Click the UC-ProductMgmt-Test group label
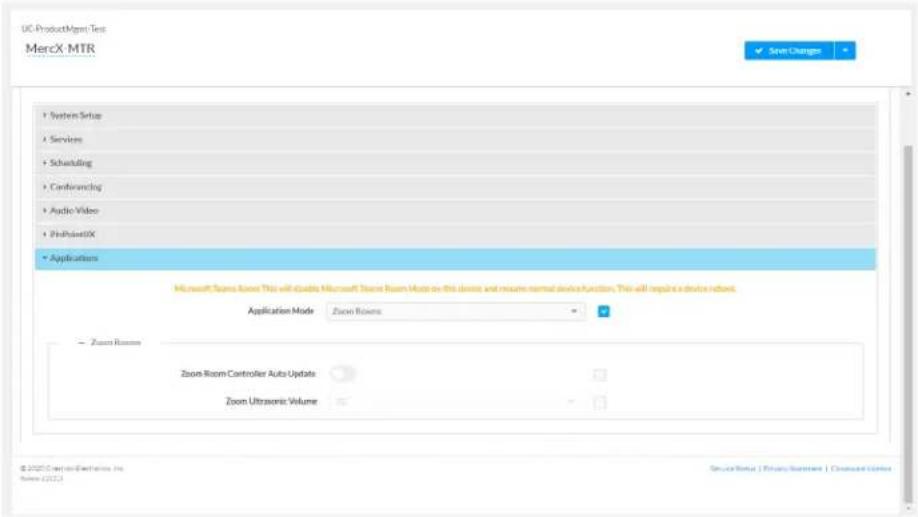This screenshot has height=517, width=918. (64, 29)
